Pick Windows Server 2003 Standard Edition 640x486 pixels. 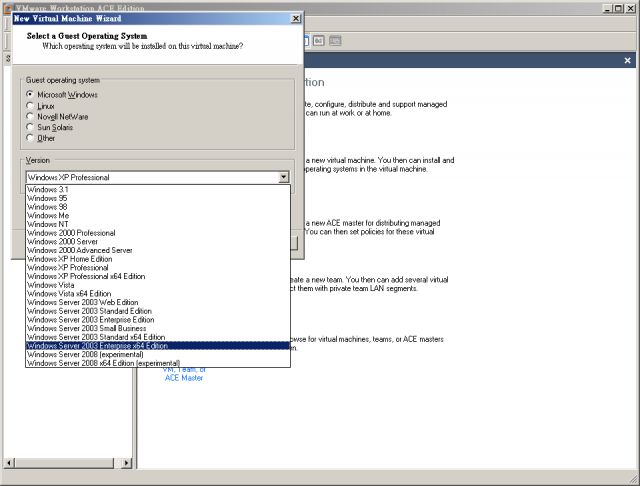(x=158, y=311)
